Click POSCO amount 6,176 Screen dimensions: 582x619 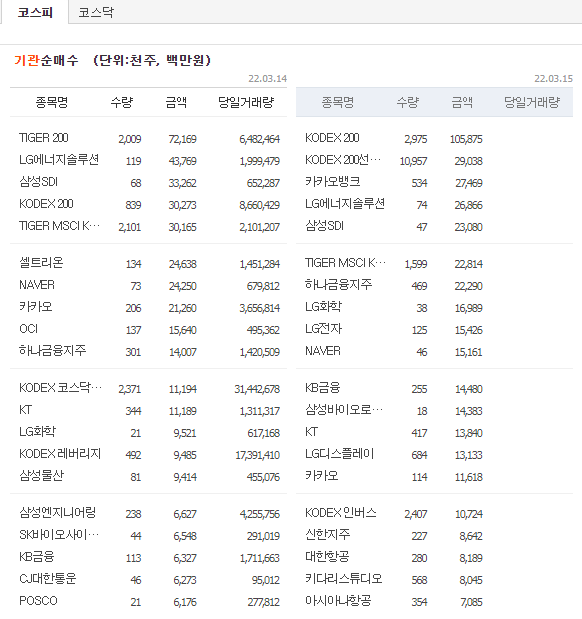coord(185,602)
